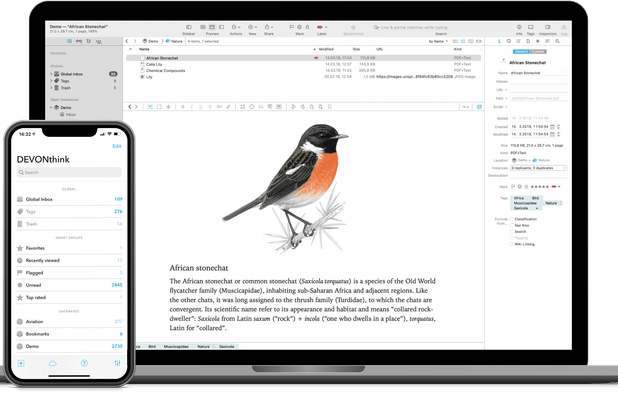The height and width of the screenshot is (394, 618).
Task: Select the magnifier search icon in the inspector tab bar
Action: 557,41
